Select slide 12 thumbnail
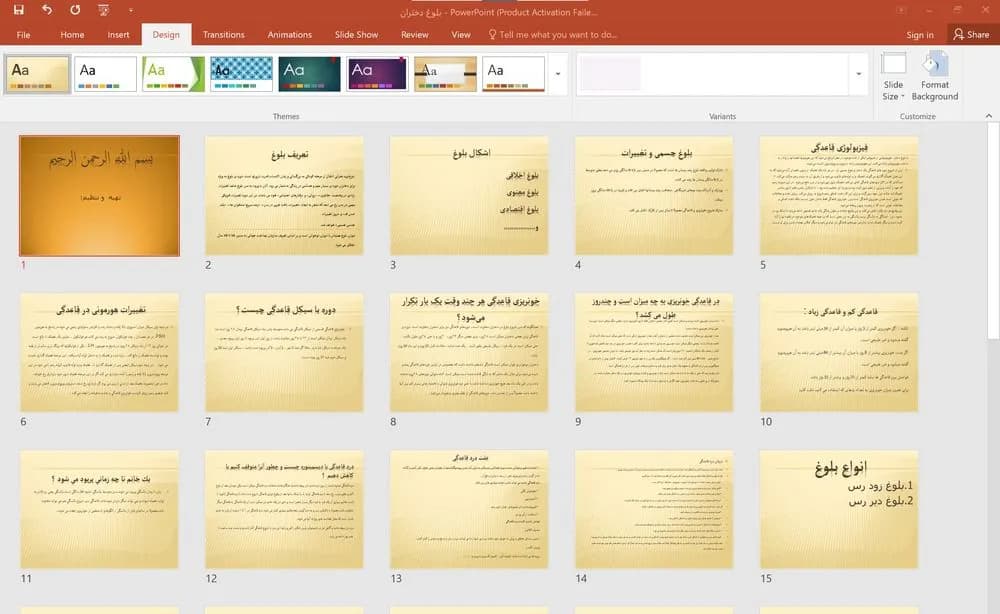This screenshot has width=1000, height=614. coord(284,509)
